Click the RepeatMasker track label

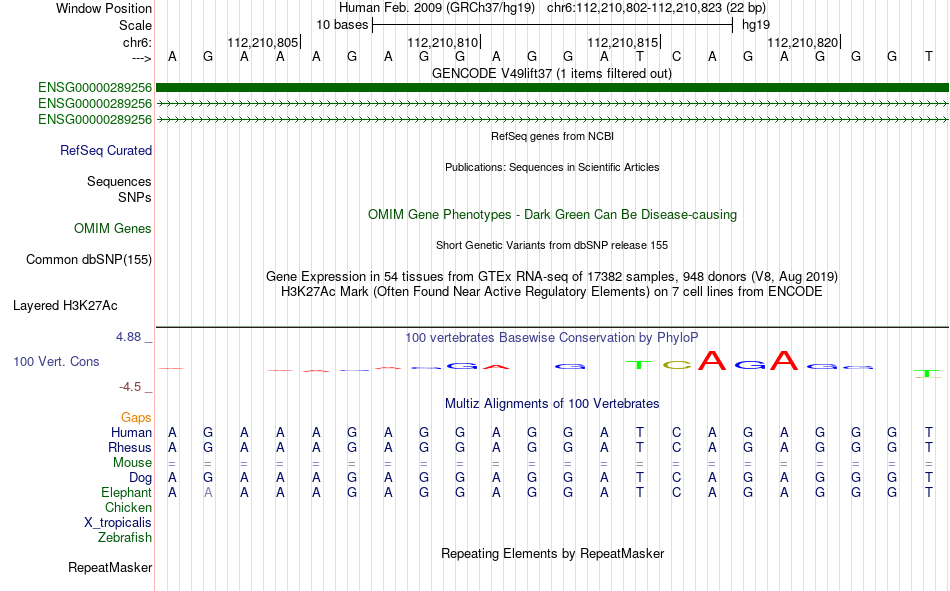click(110, 567)
